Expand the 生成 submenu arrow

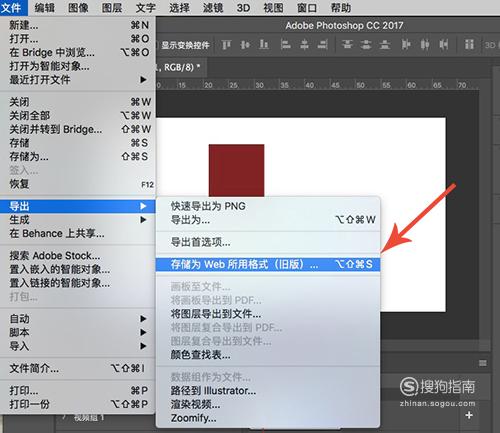pos(143,220)
